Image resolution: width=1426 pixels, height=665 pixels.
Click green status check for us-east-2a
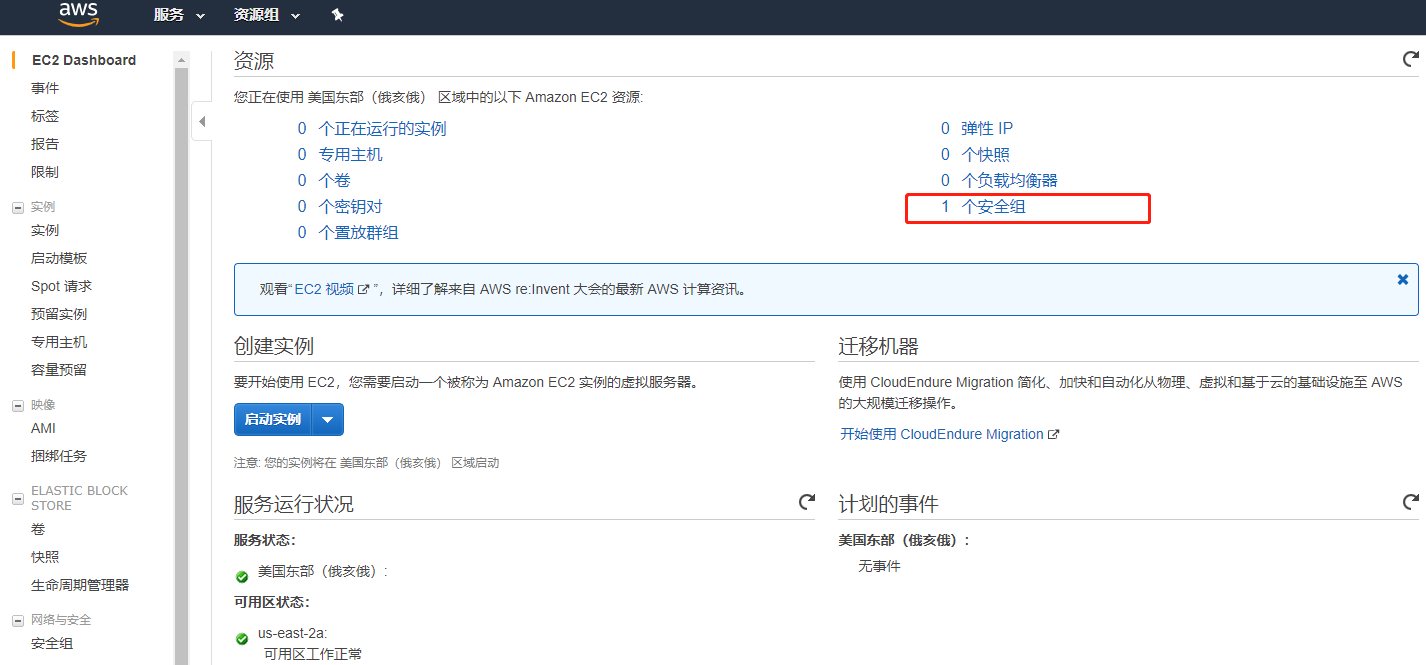(242, 638)
